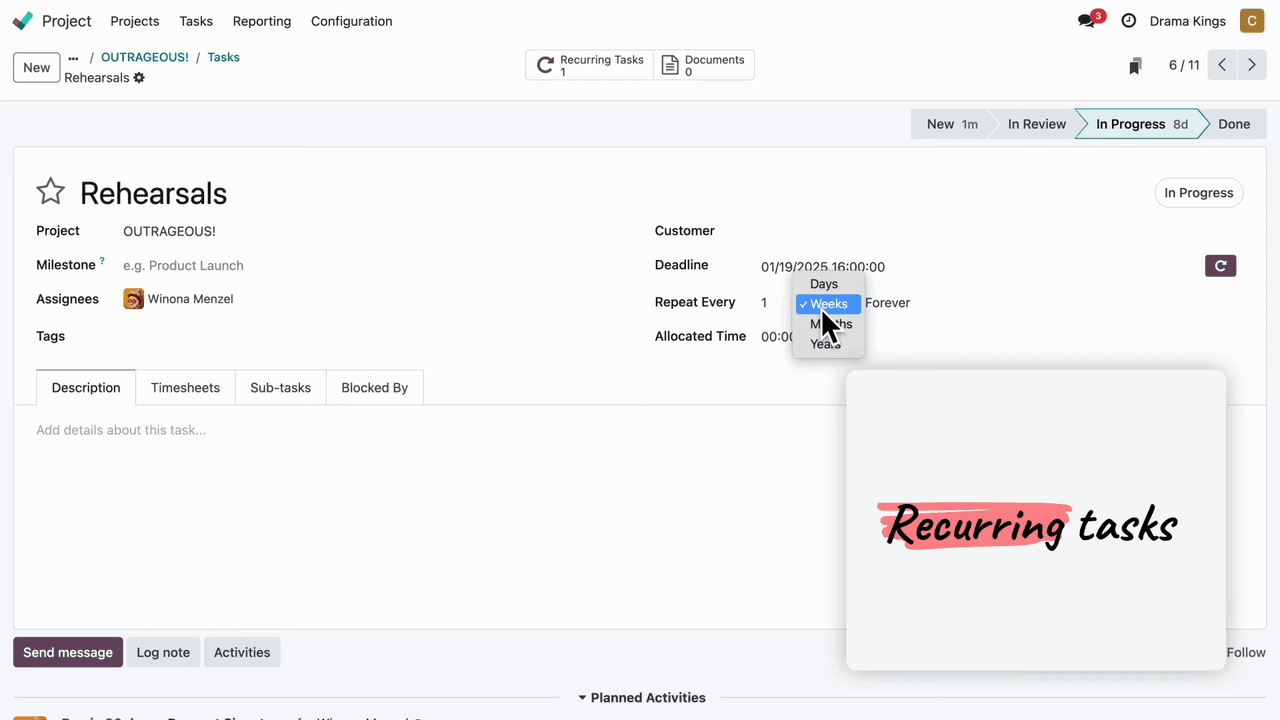
Task: Open the Reporting menu
Action: click(x=261, y=21)
